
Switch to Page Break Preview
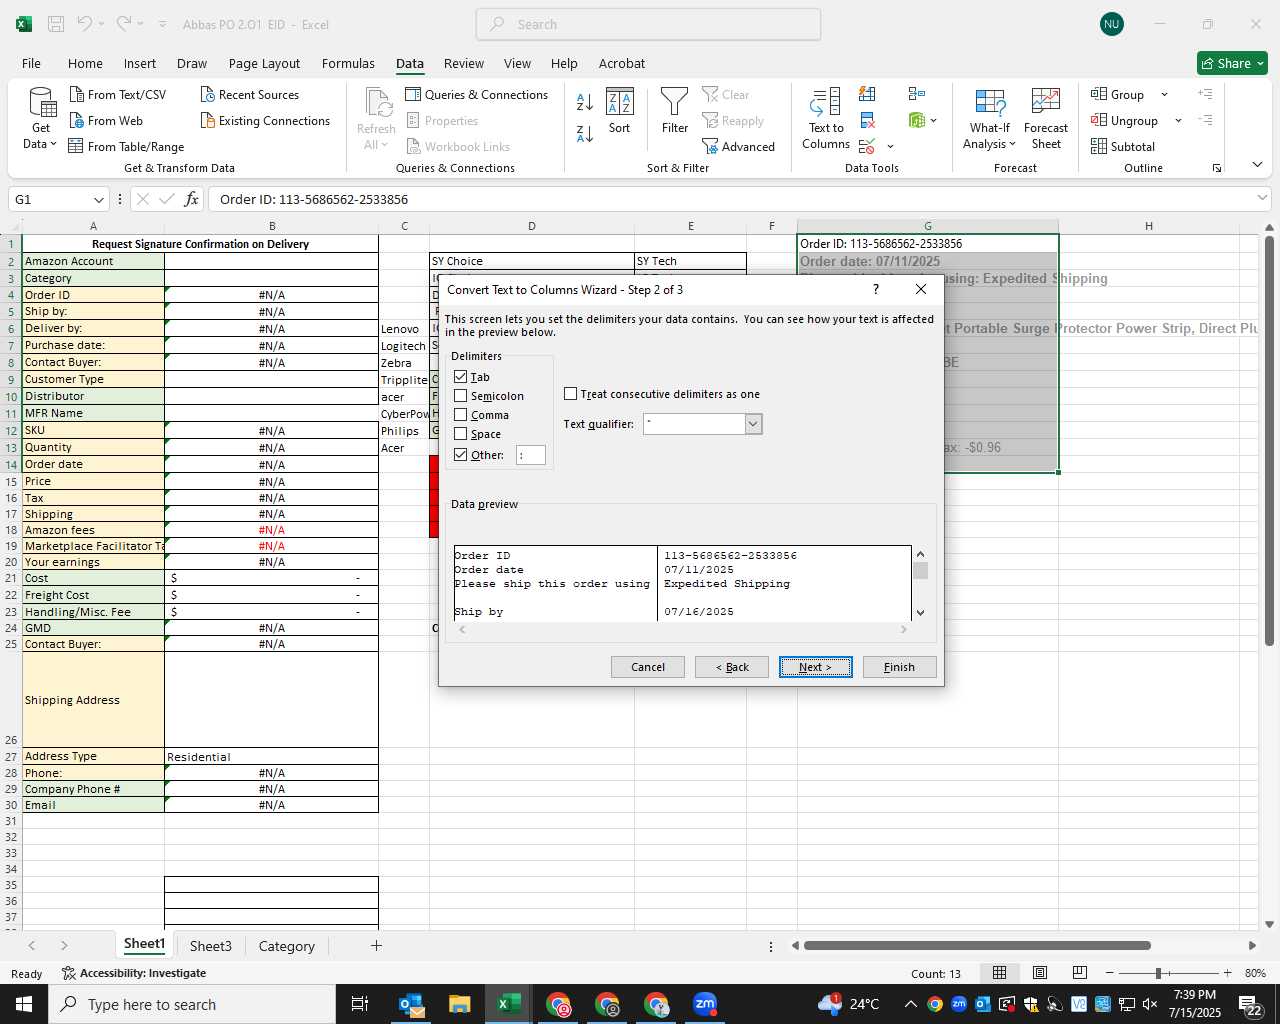click(x=1079, y=973)
